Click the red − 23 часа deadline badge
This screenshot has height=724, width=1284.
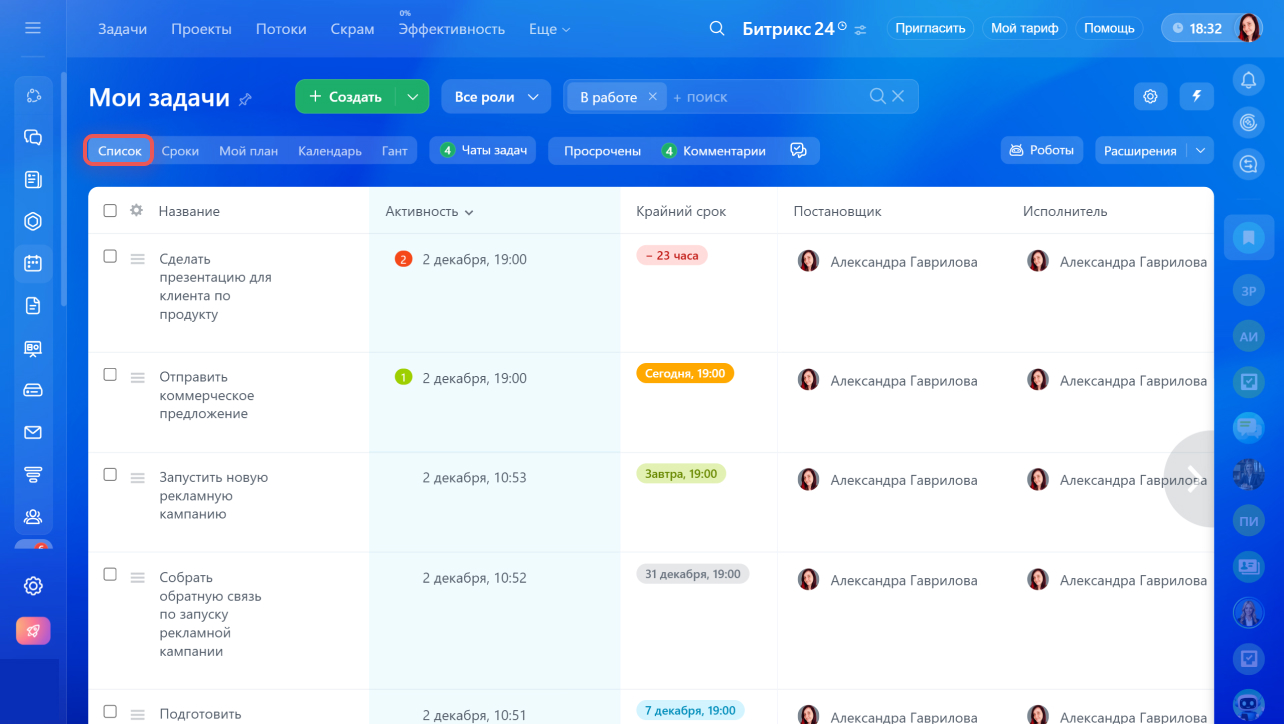(x=671, y=256)
